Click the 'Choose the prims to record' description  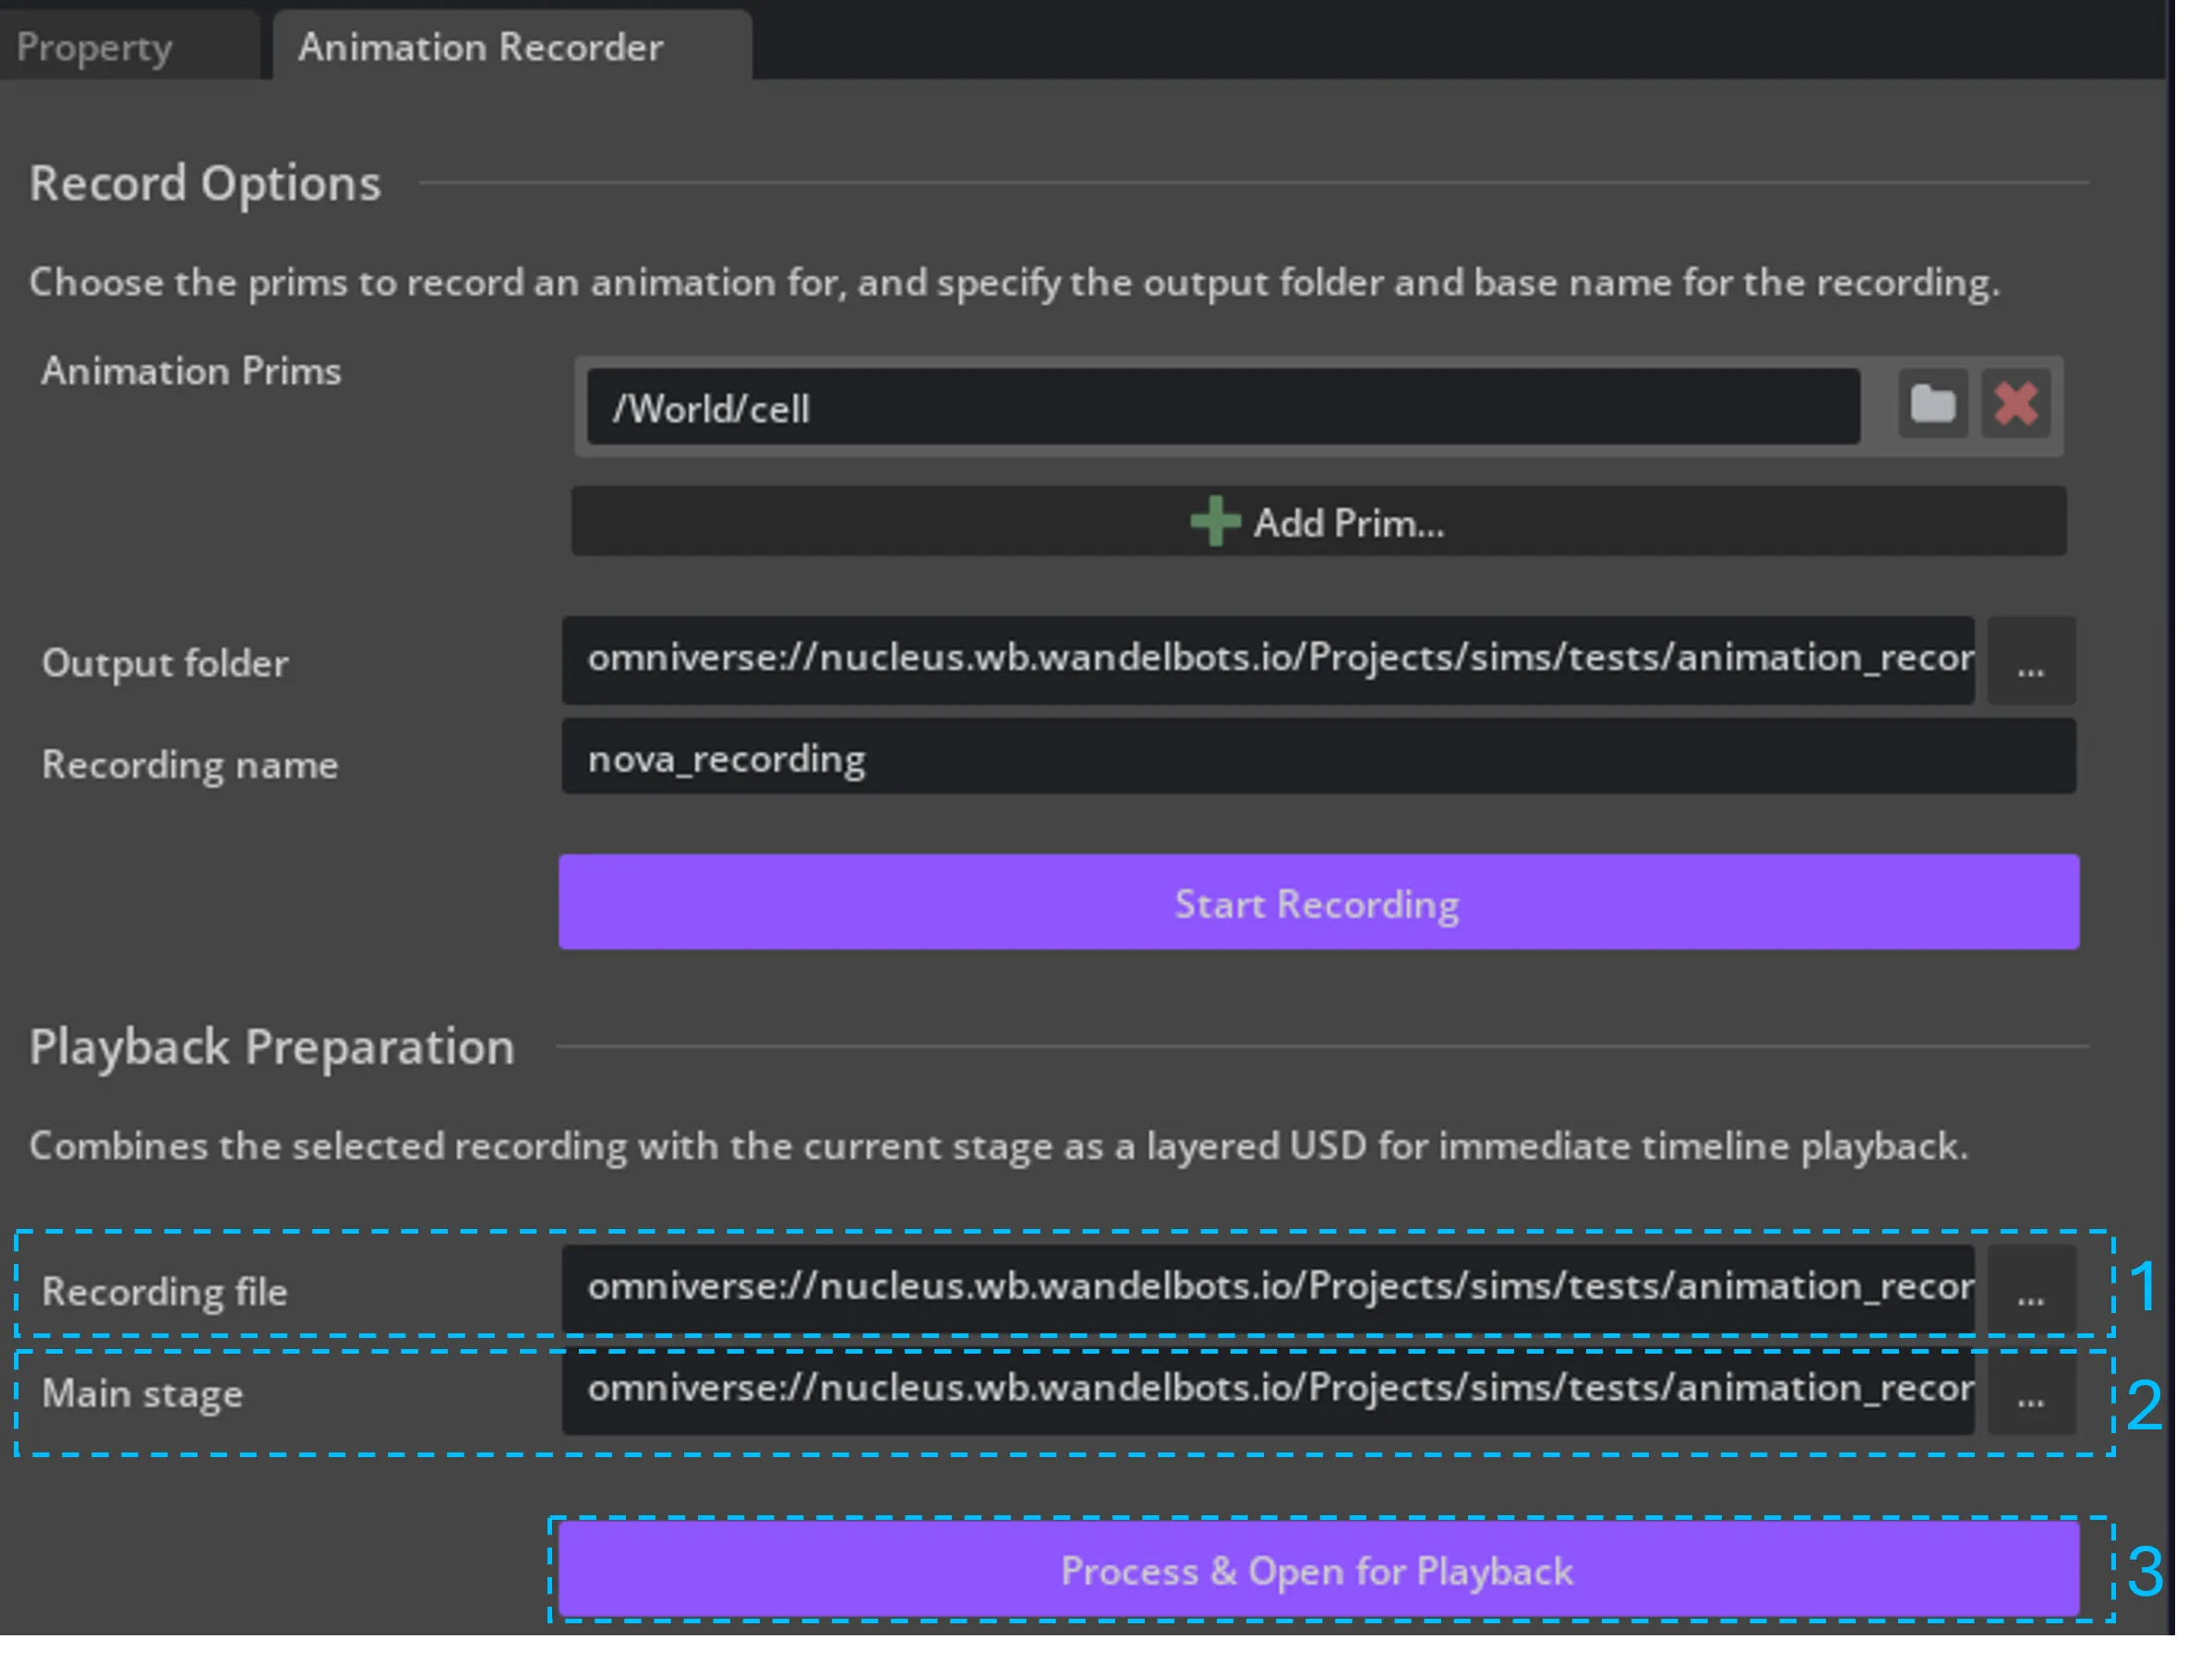(1014, 283)
